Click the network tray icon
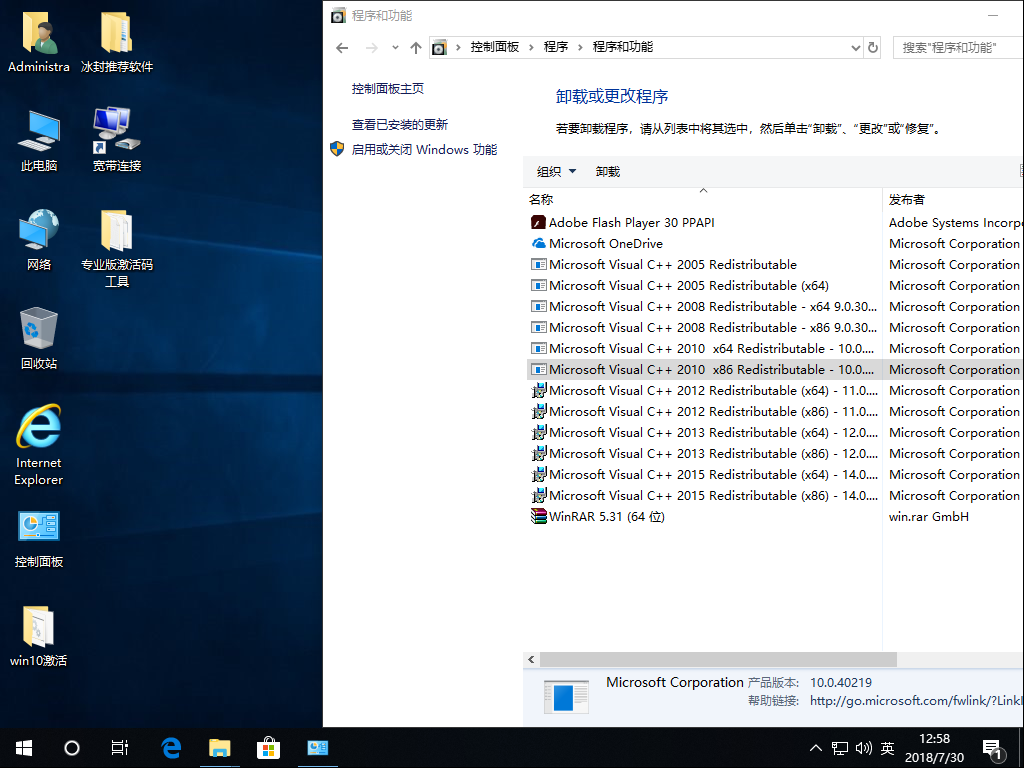 [x=840, y=748]
